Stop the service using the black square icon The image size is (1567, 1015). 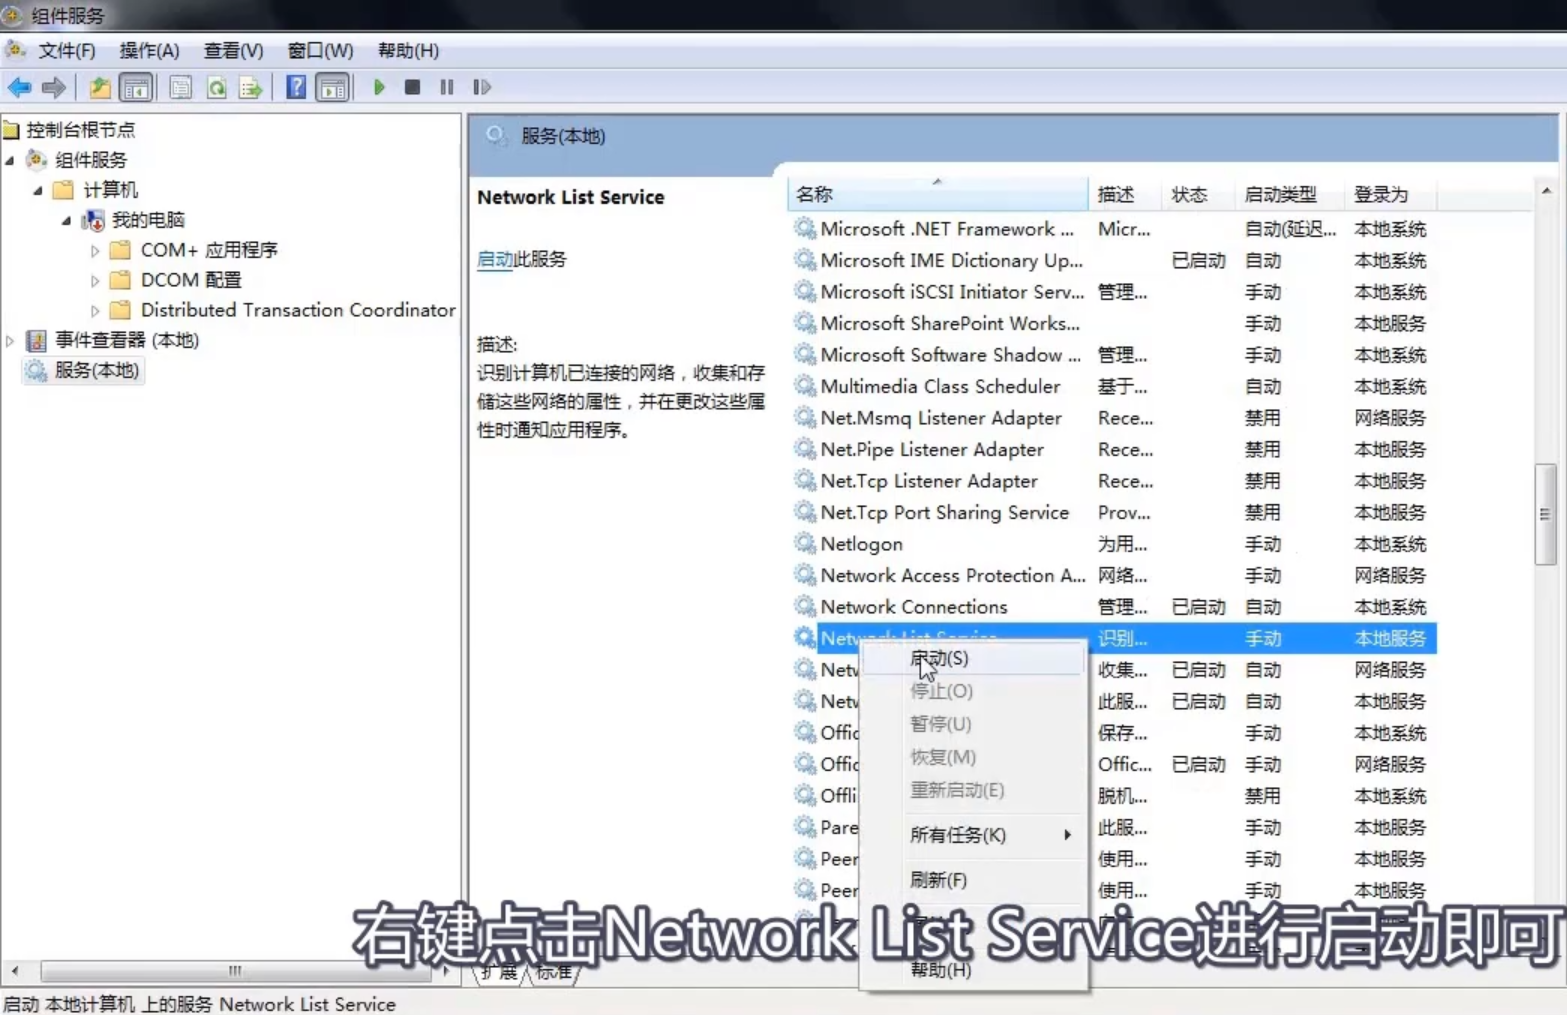(x=412, y=87)
